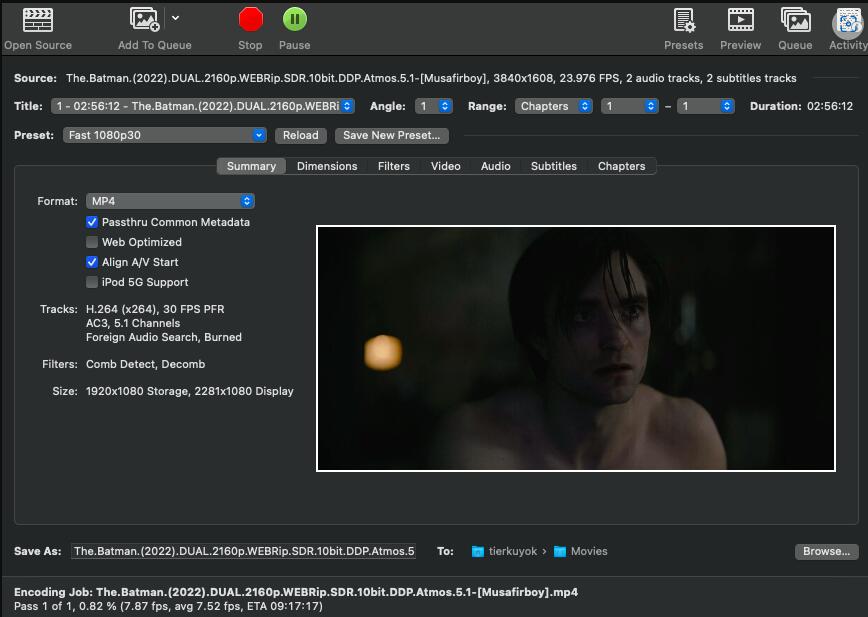868x617 pixels.
Task: Switch to the Filters tab
Action: point(394,166)
